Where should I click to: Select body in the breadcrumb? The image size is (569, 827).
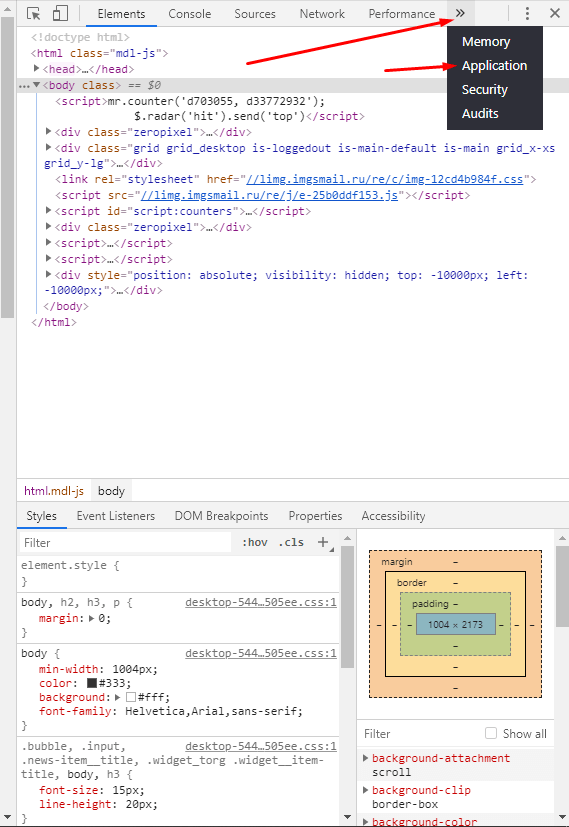111,491
